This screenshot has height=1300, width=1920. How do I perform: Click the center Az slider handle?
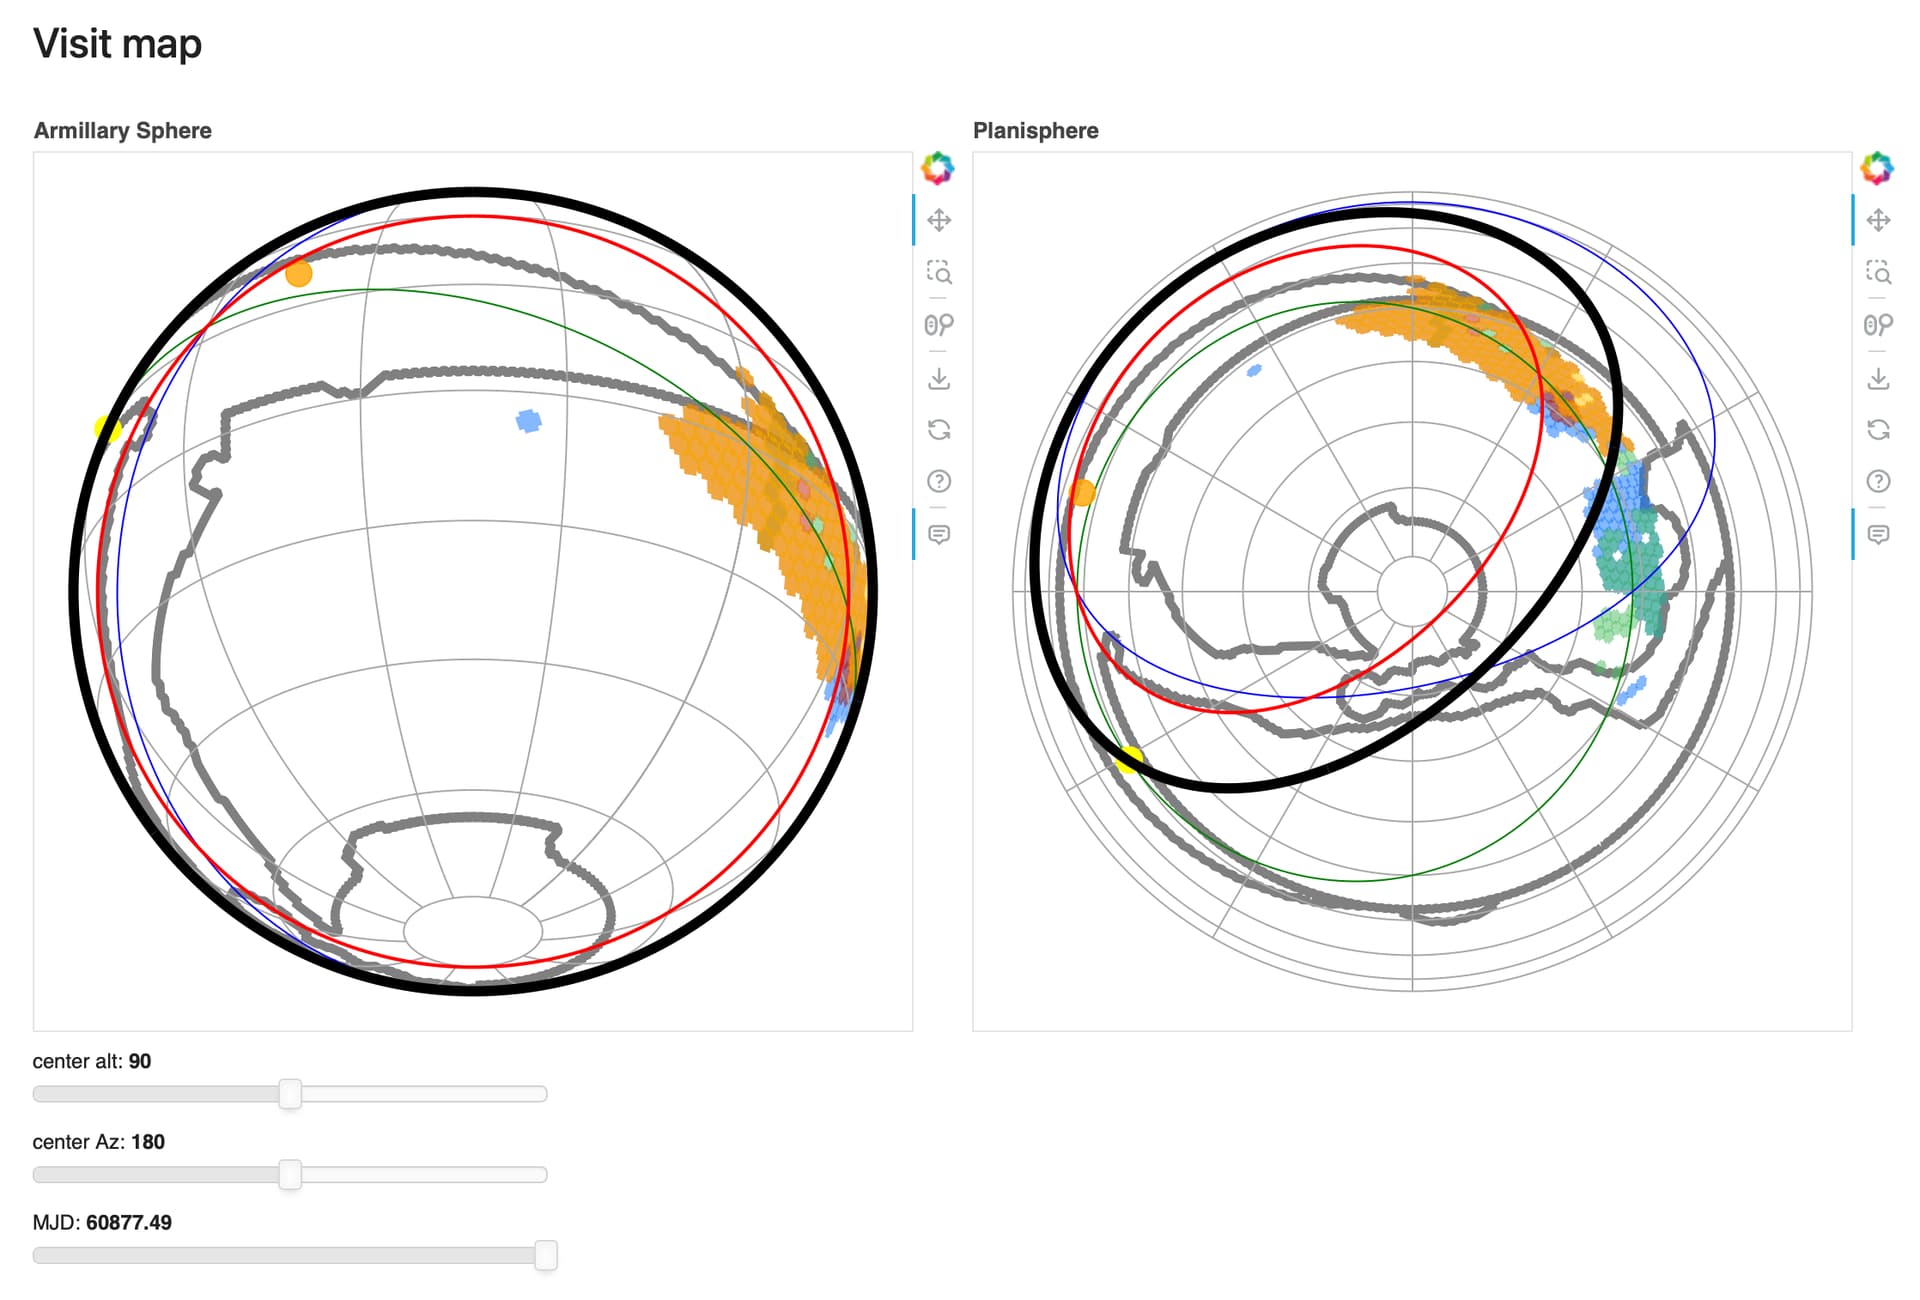(290, 1175)
